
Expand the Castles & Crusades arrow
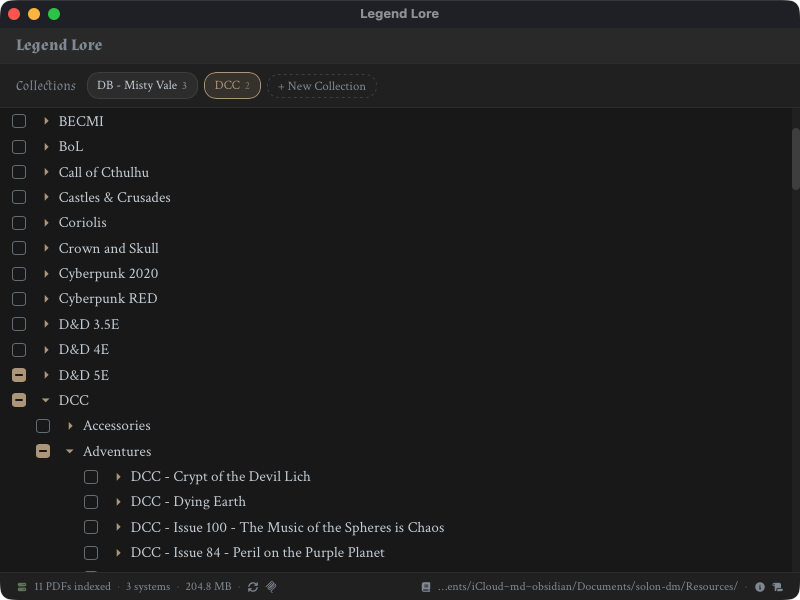pos(46,197)
